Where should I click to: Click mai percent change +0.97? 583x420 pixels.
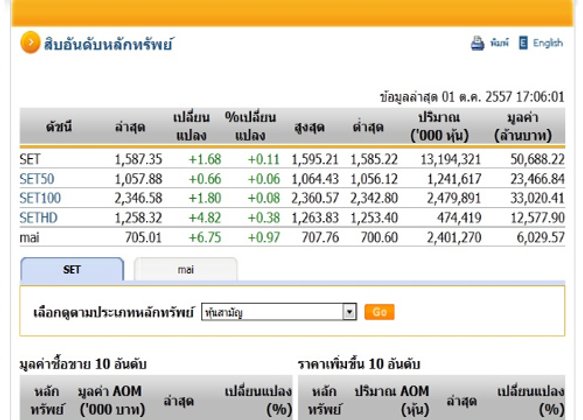[x=264, y=238]
